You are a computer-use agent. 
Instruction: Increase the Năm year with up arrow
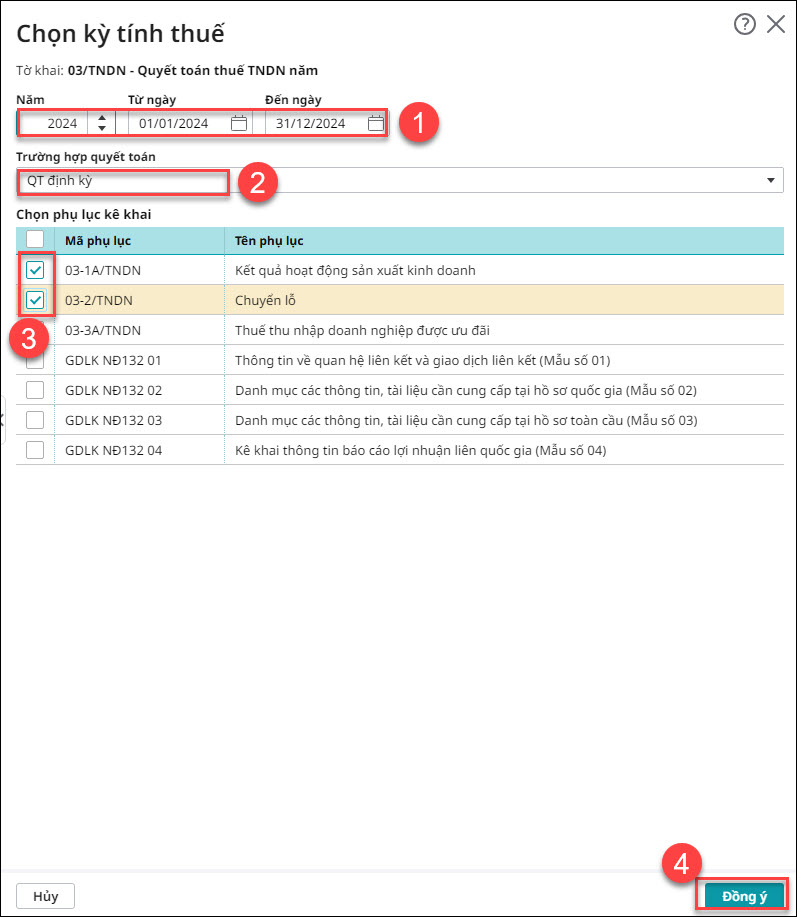102,118
